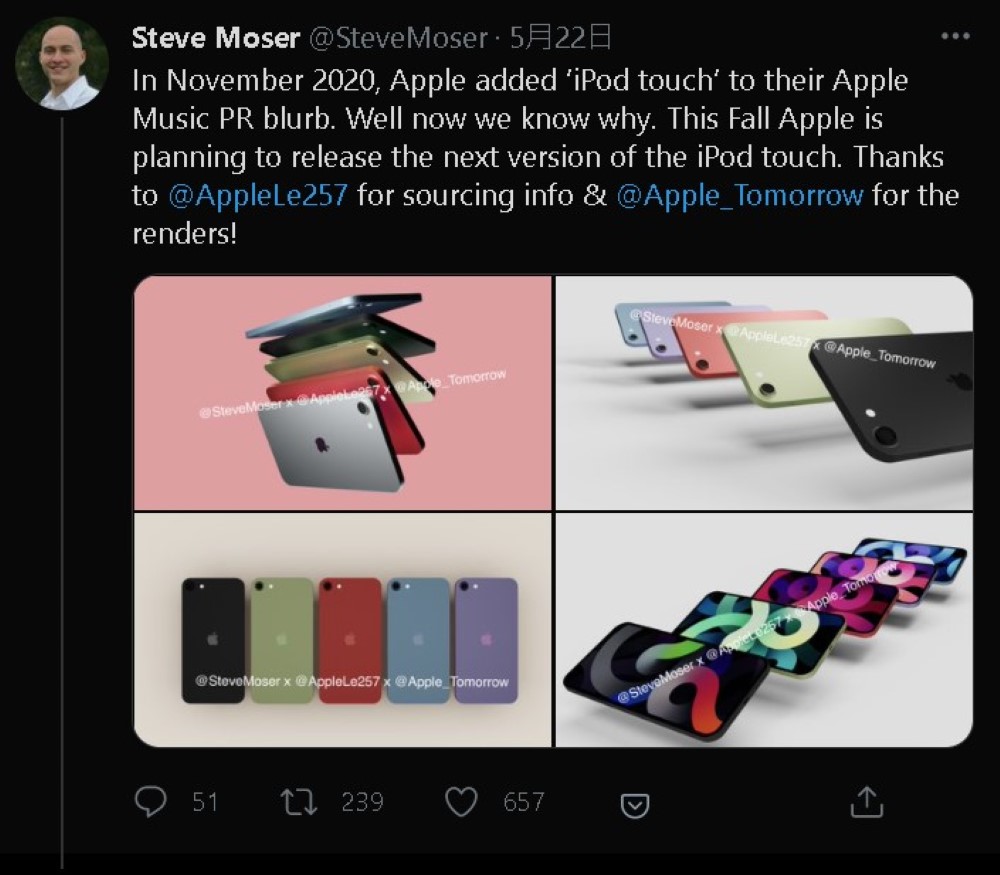The height and width of the screenshot is (875, 1000).
Task: Click the reply speech bubble icon
Action: click(x=151, y=802)
